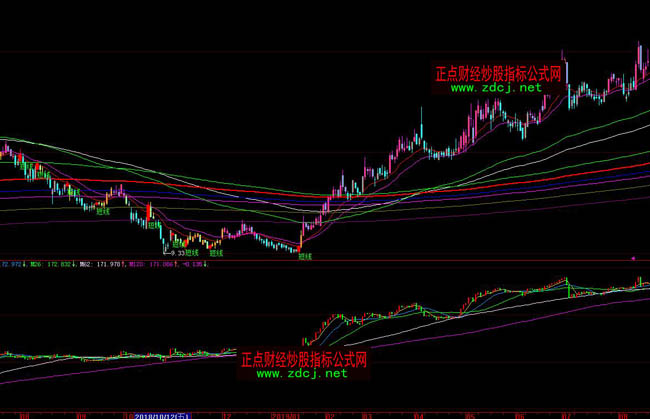
Task: Click the tall white candlestick below top watermark's right end
Action: coord(566,70)
